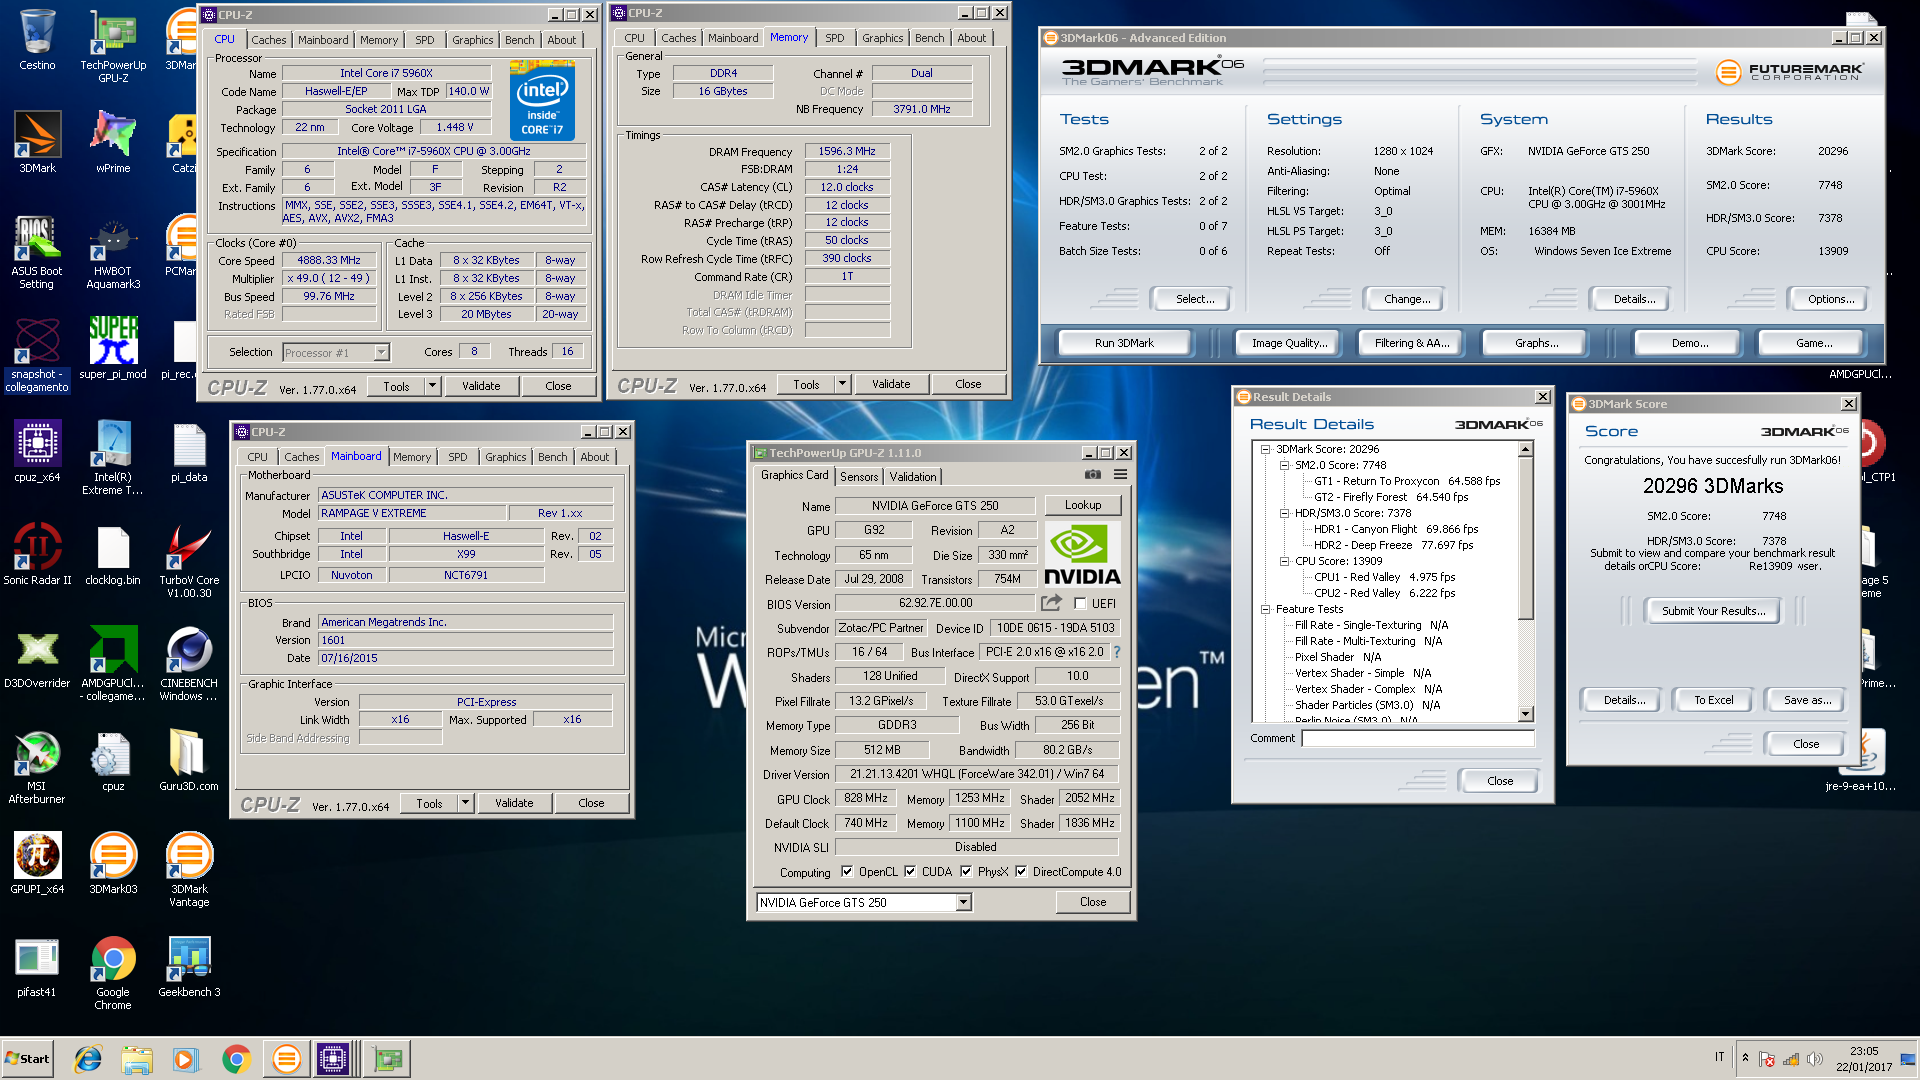Click the volume icon in system tray

(1814, 1059)
